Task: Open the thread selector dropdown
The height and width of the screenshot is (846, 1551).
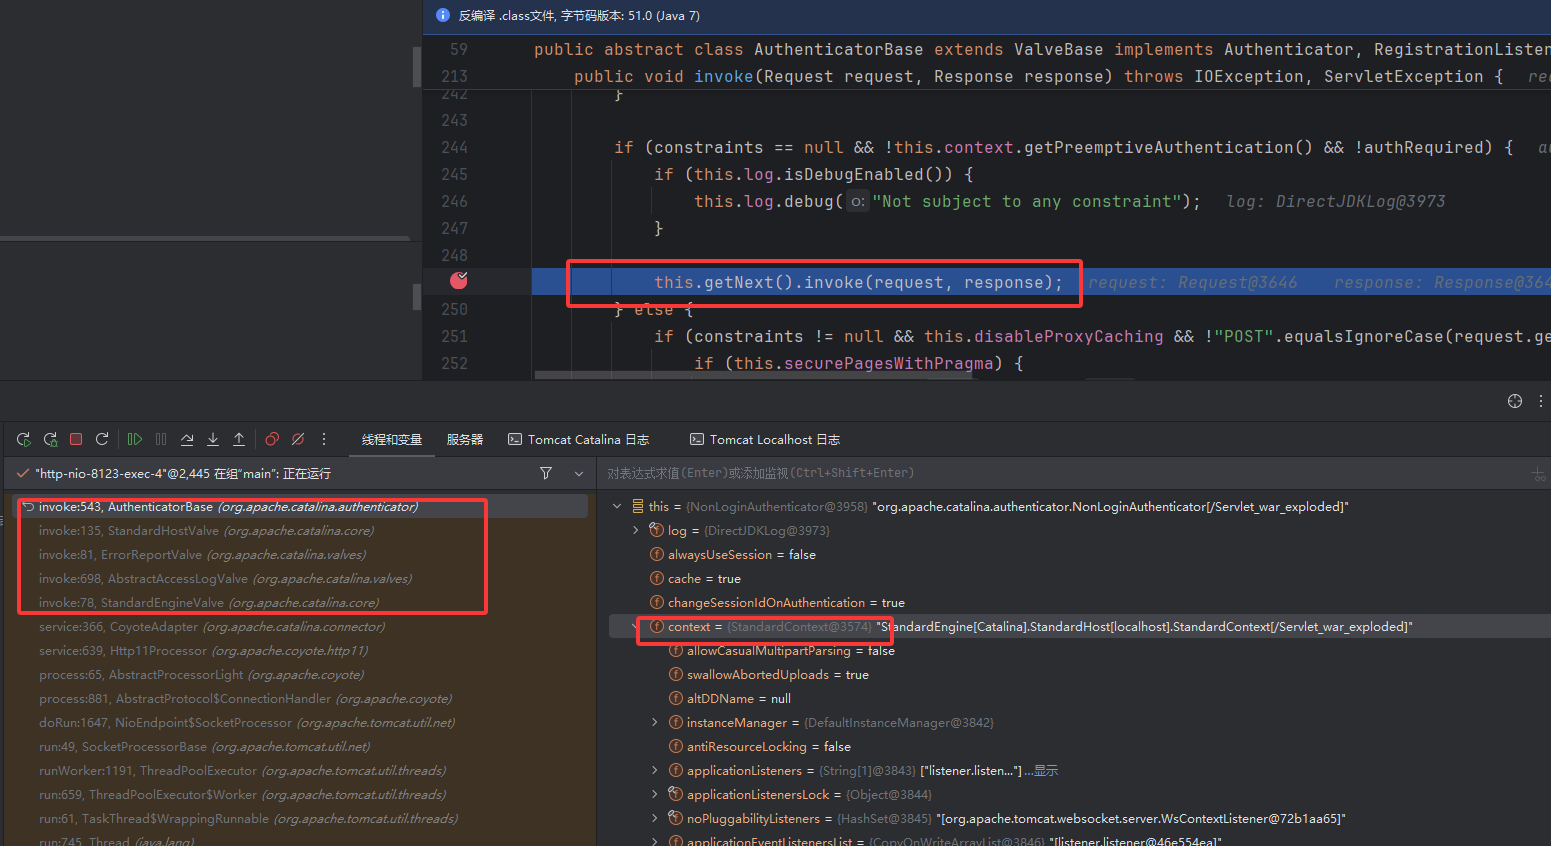Action: click(579, 473)
